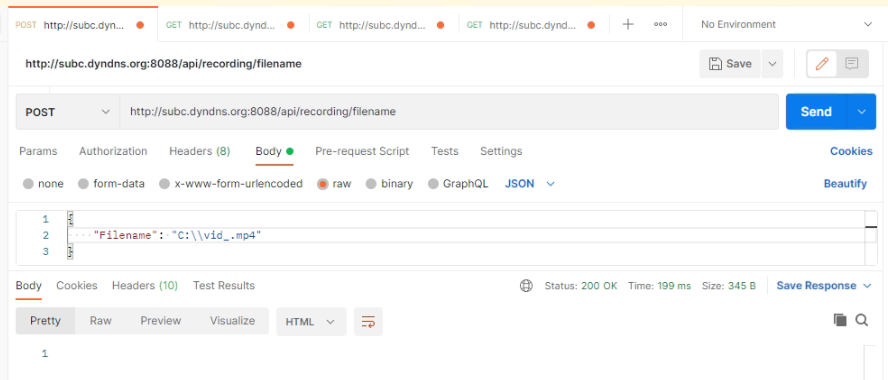Image resolution: width=888 pixels, height=380 pixels.
Task: Expand the JSON format dropdown
Action: tap(530, 183)
